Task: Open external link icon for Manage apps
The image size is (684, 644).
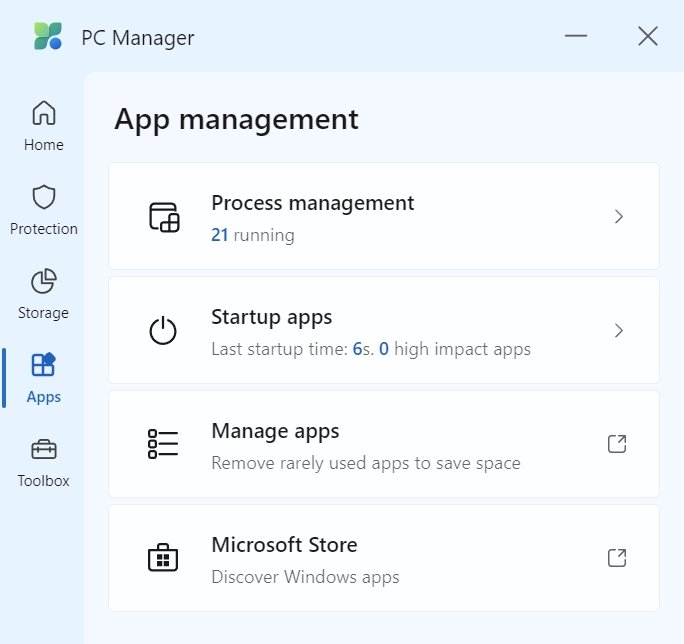Action: [617, 444]
